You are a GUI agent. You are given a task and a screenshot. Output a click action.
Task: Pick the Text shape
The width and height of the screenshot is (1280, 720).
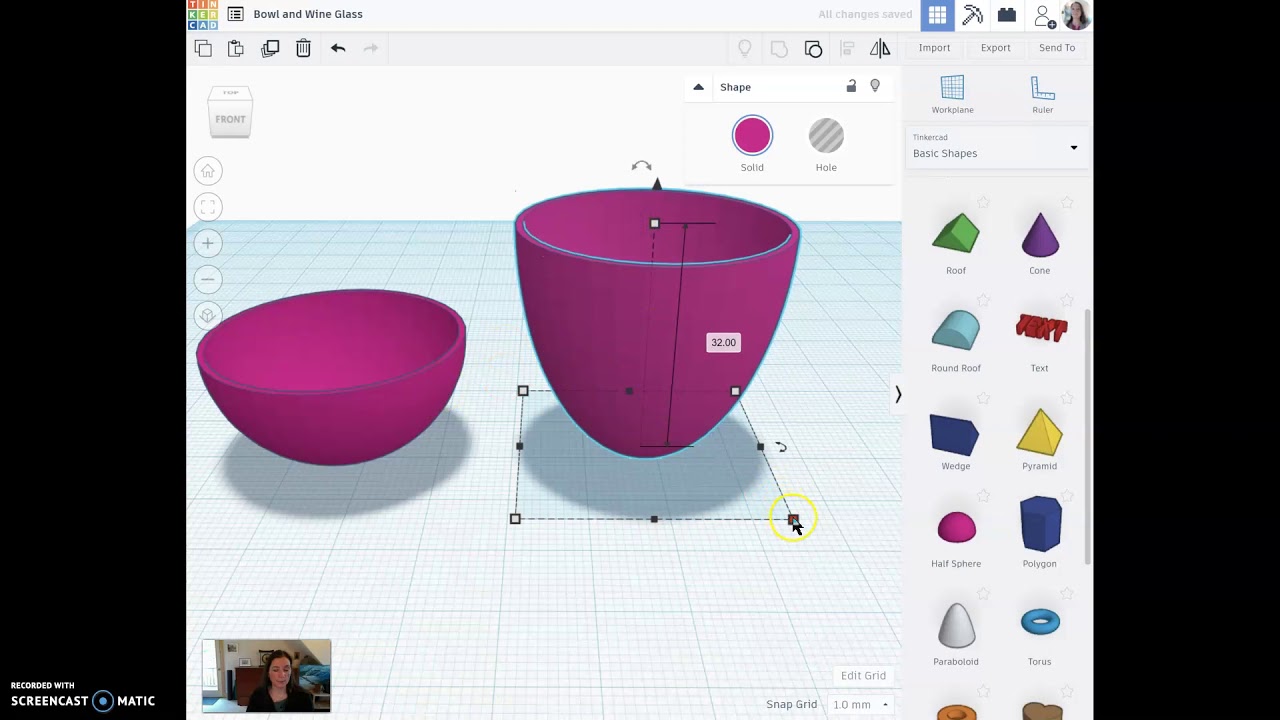(1040, 328)
